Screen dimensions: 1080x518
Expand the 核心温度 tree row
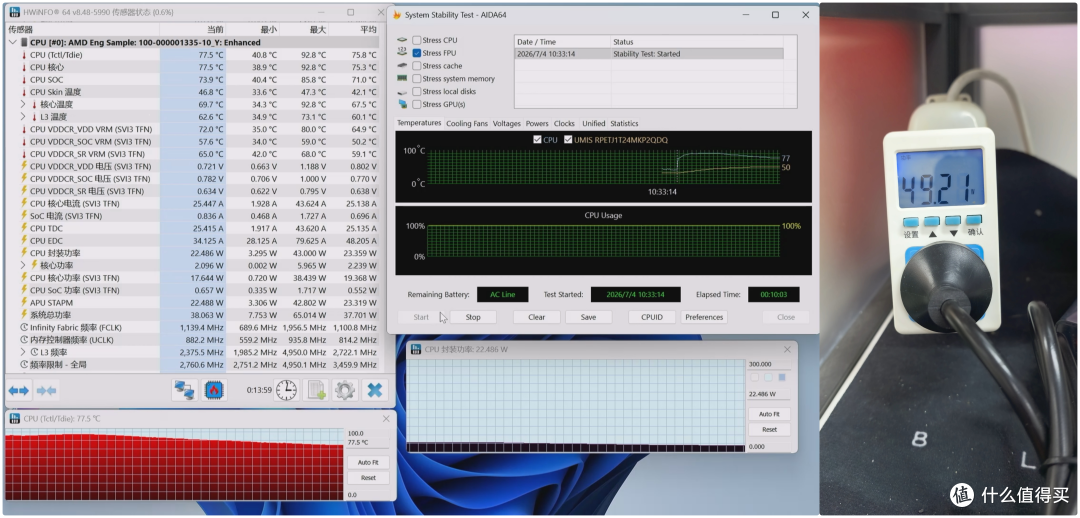pyautogui.click(x=23, y=104)
